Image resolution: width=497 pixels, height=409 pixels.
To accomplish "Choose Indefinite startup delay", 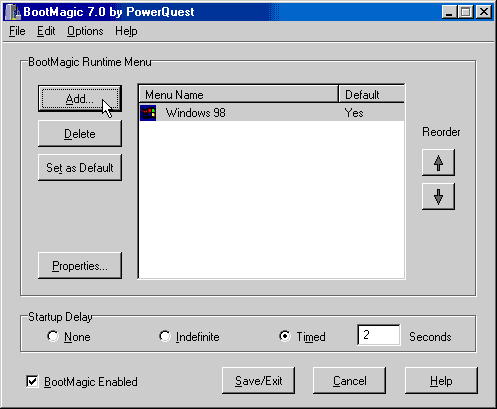I will 165,336.
